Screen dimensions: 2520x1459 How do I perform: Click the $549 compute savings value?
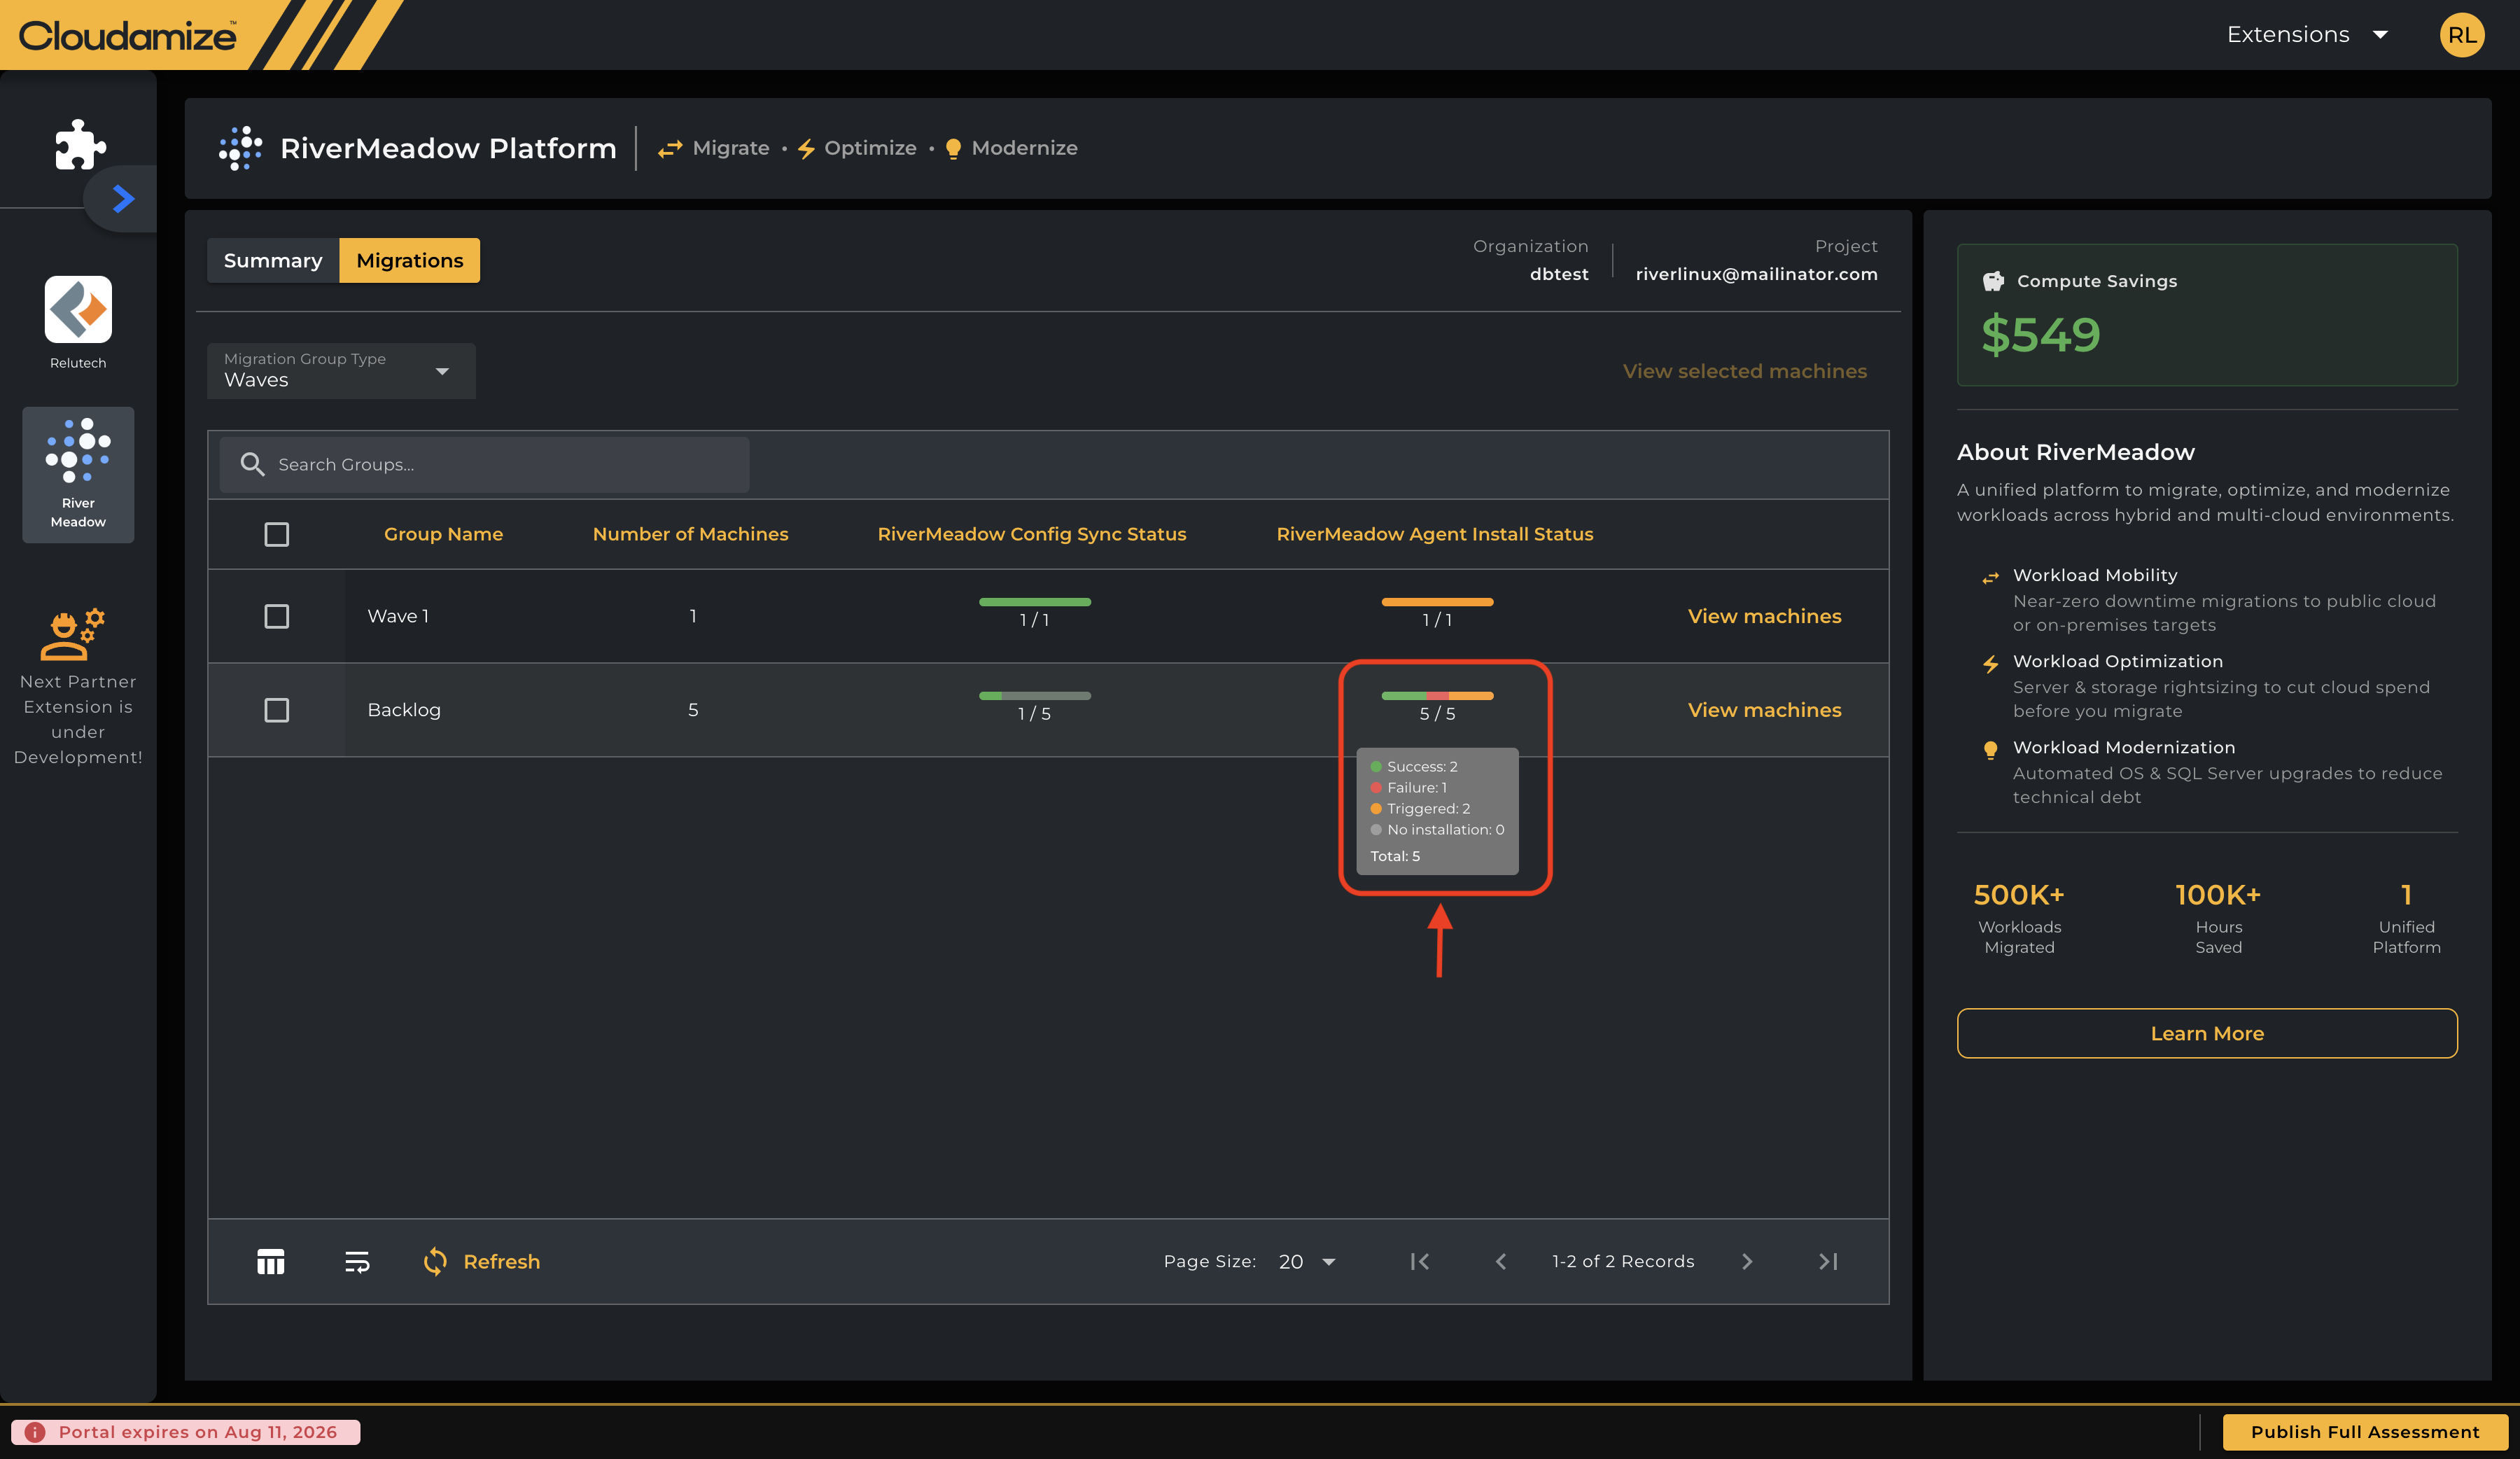2041,334
